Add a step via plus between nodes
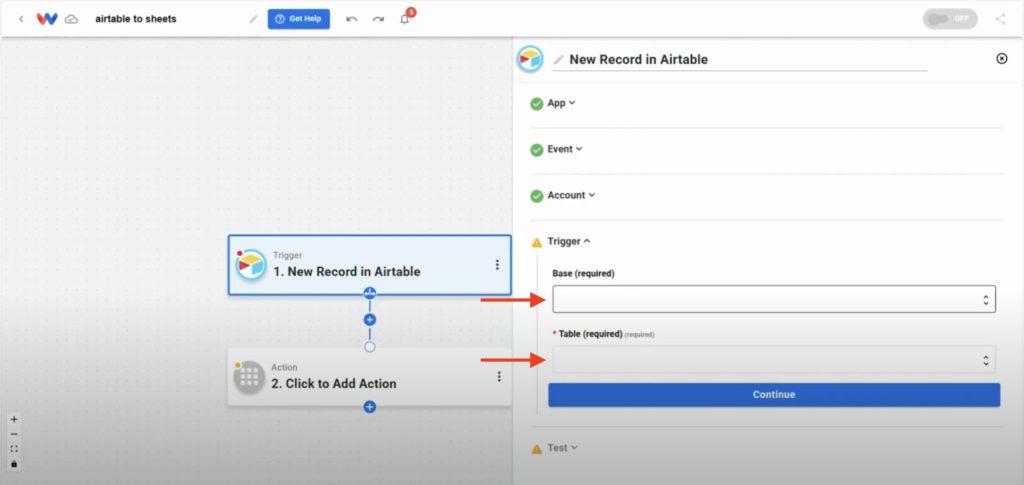This screenshot has width=1024, height=485. pos(370,320)
